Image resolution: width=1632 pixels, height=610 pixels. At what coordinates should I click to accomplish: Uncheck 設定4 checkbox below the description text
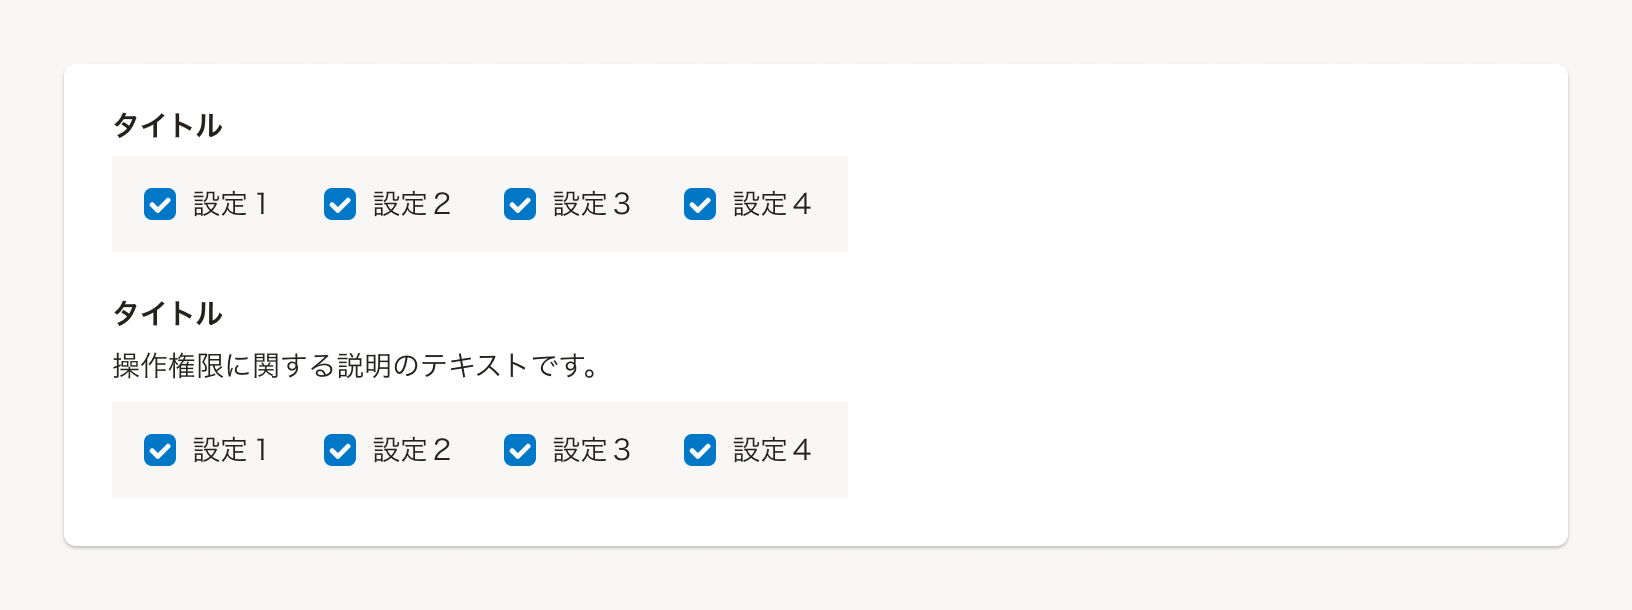[700, 450]
